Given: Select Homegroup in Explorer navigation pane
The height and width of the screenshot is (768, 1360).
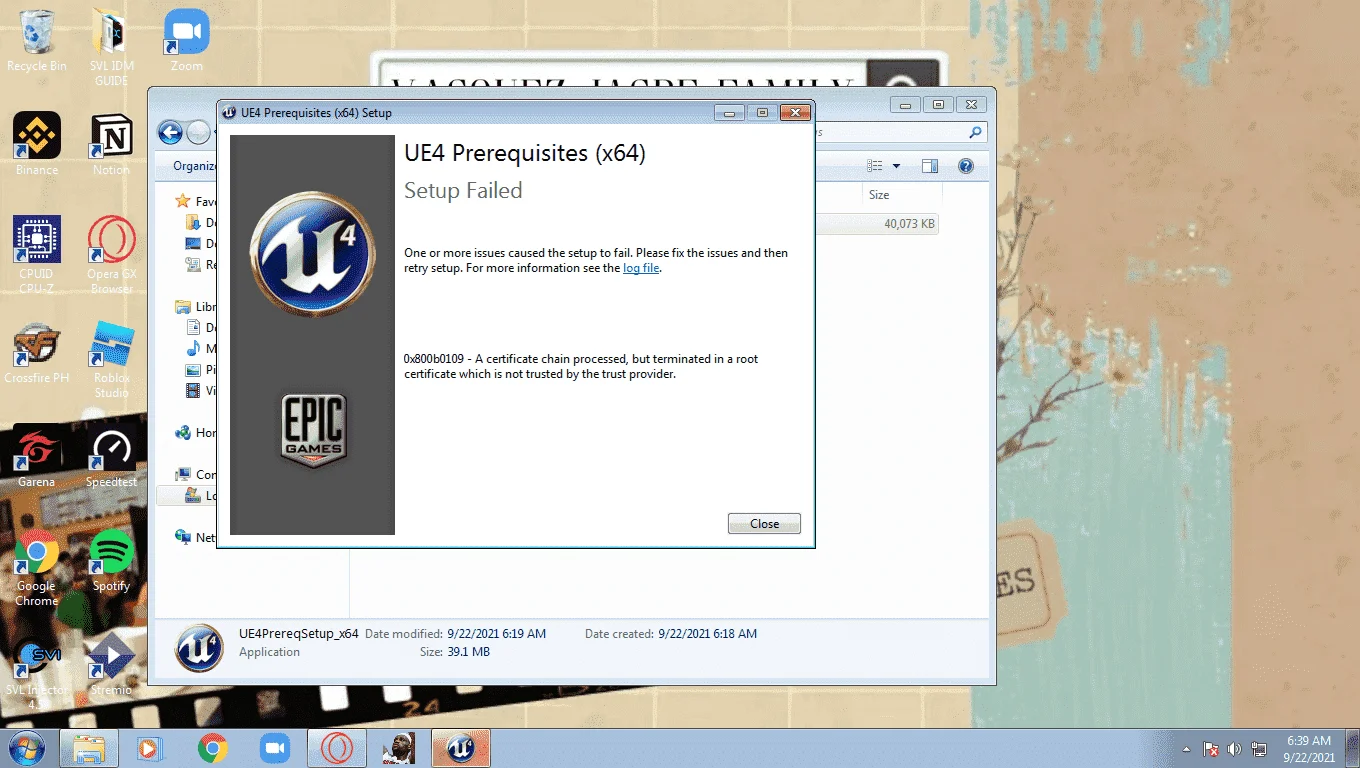Looking at the screenshot, I should click(x=196, y=433).
